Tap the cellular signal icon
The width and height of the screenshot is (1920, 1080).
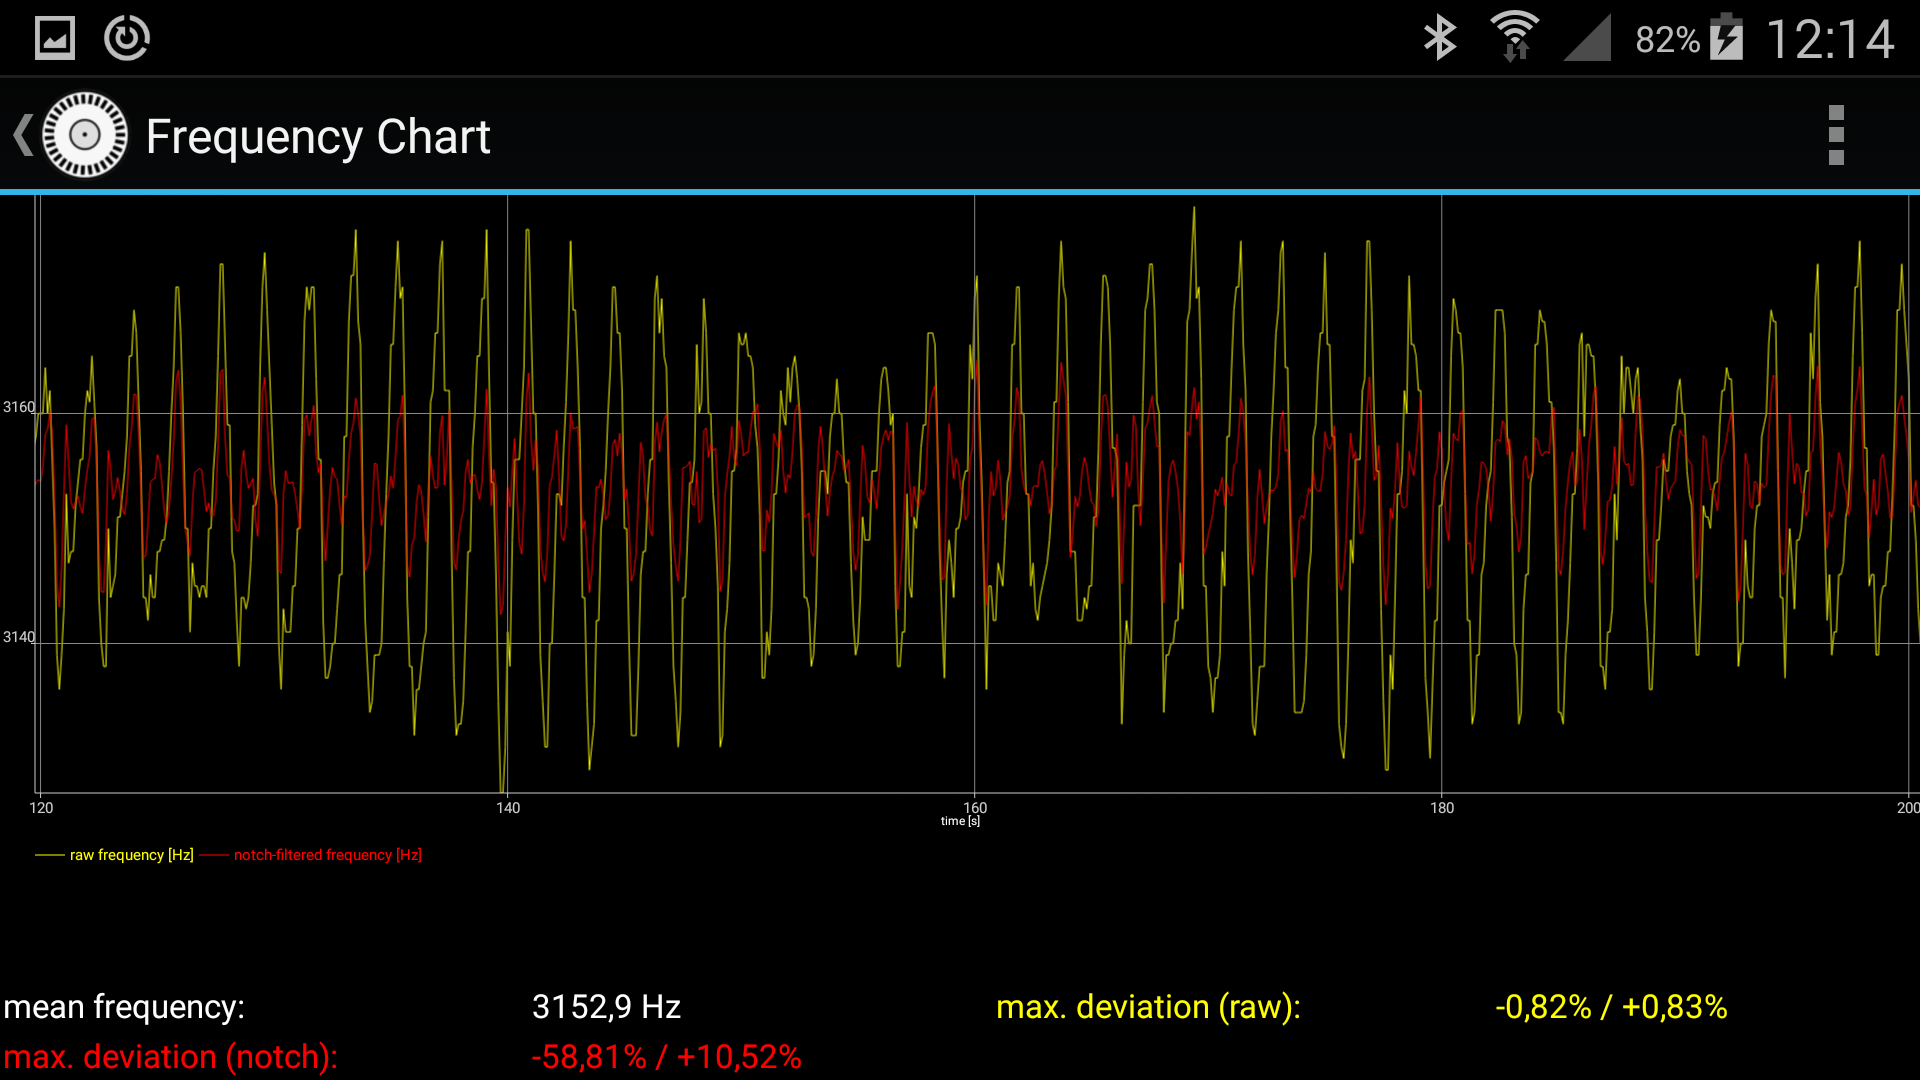1588,39
